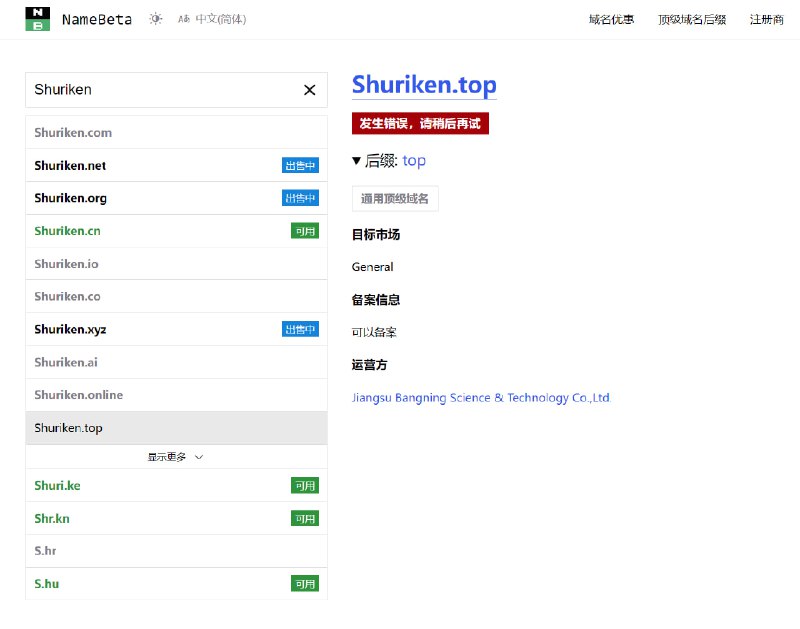Open the 域名优惠 menu item

pyautogui.click(x=610, y=19)
